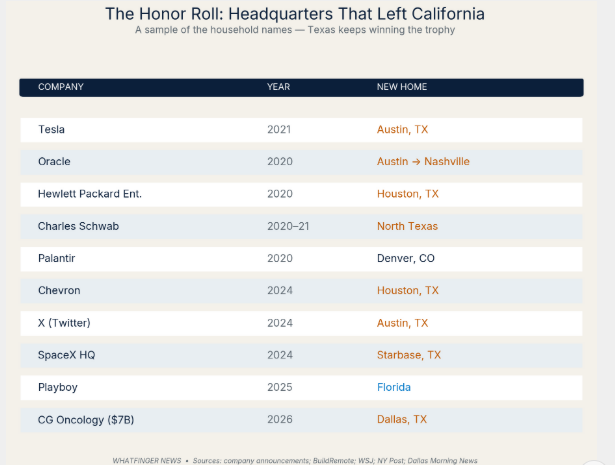Viewport: 615px width, 465px height.
Task: Click the WHATFINGER NEWS sources footer
Action: [295, 461]
